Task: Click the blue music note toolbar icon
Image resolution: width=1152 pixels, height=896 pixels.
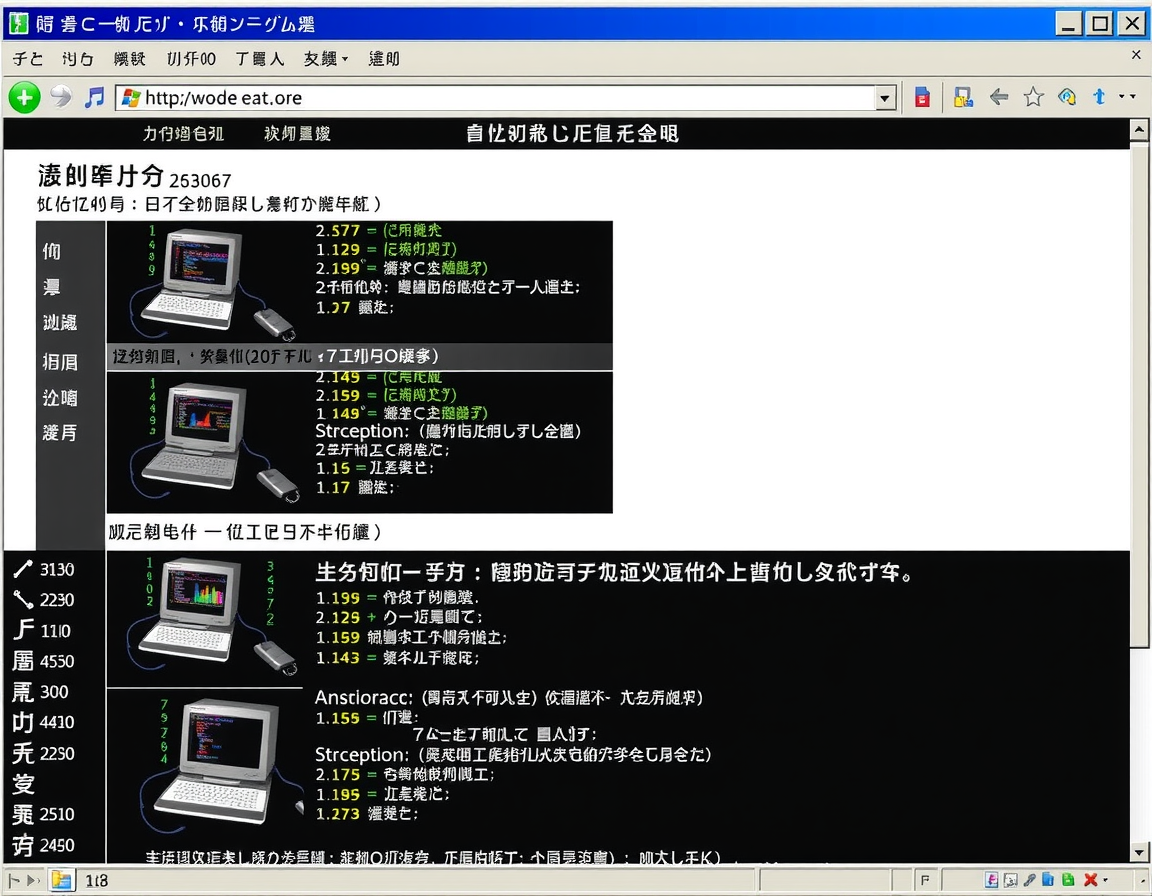Action: point(94,97)
